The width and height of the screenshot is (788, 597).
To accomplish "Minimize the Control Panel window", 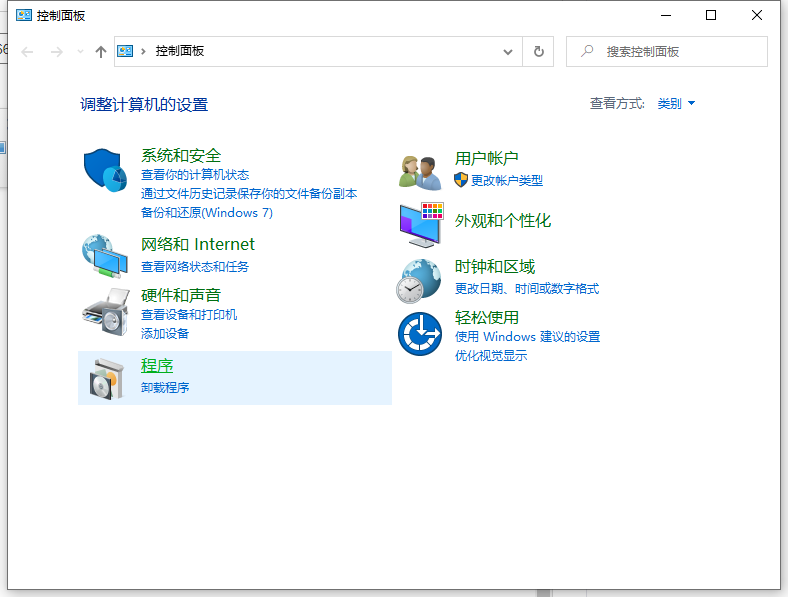I will tap(666, 15).
